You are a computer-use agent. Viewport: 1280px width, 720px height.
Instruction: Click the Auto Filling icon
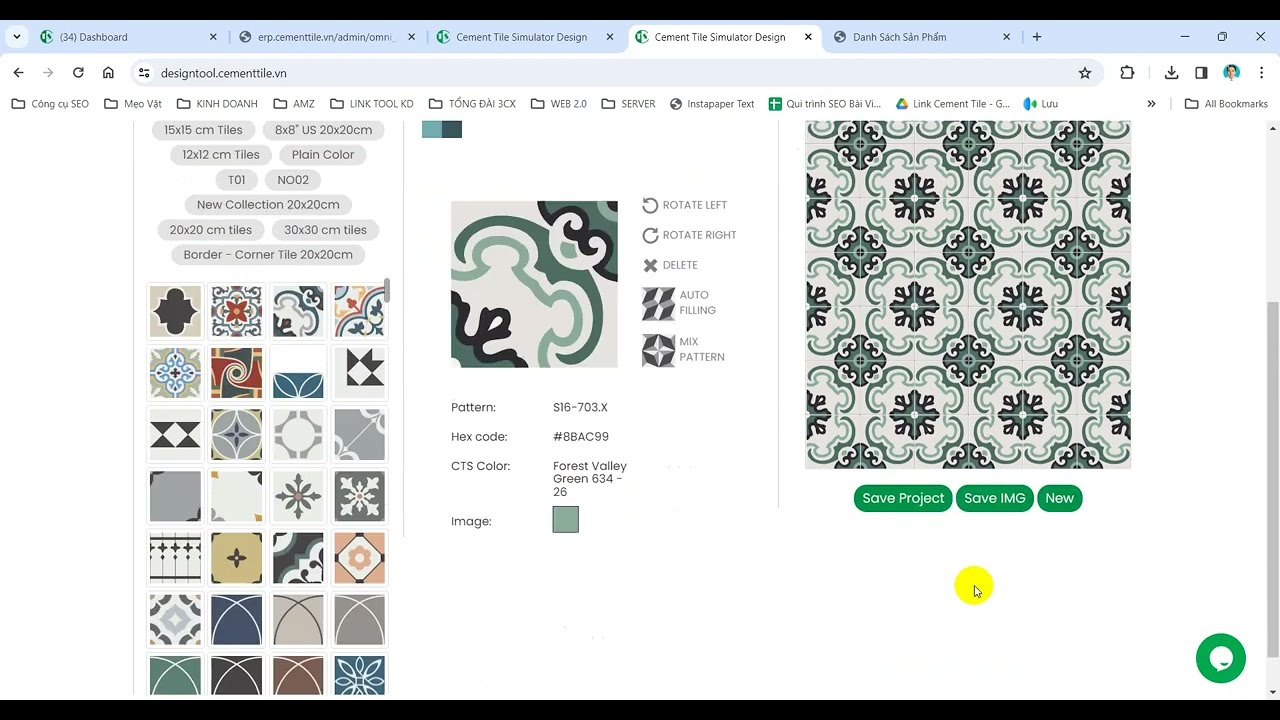[658, 304]
